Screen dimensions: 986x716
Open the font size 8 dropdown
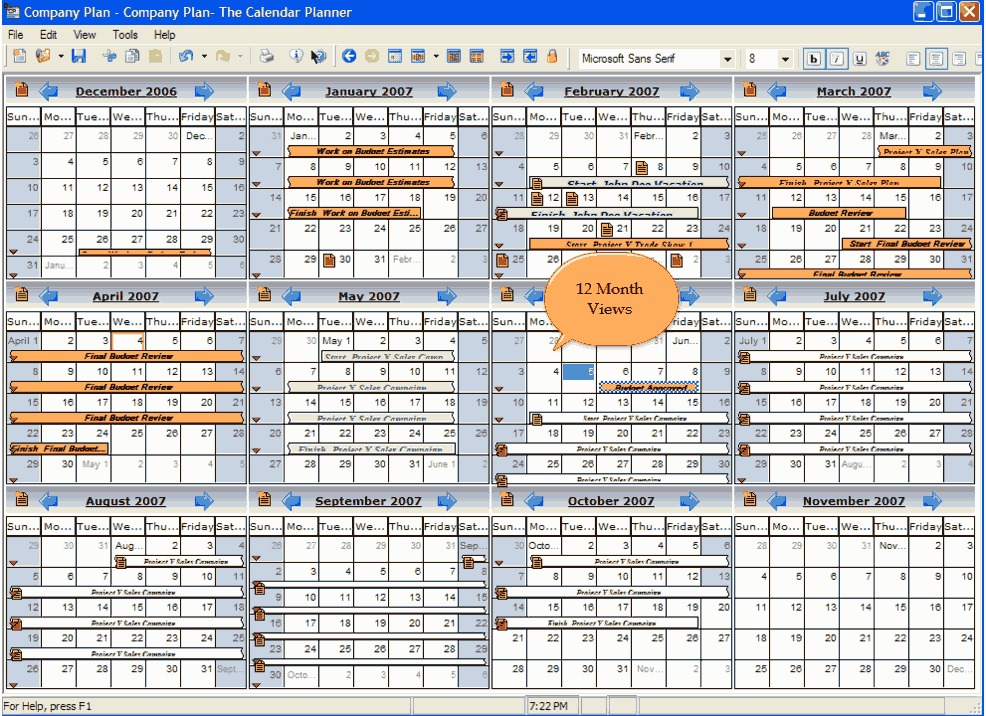point(785,59)
